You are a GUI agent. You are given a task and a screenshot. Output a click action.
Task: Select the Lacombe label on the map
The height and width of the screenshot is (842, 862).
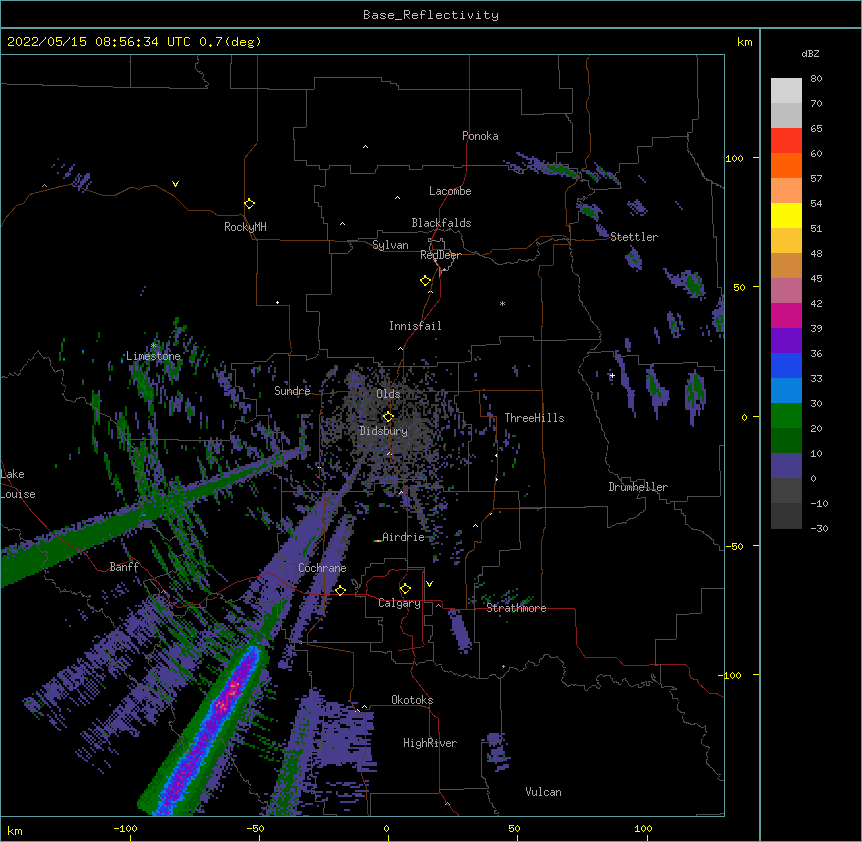(x=450, y=191)
